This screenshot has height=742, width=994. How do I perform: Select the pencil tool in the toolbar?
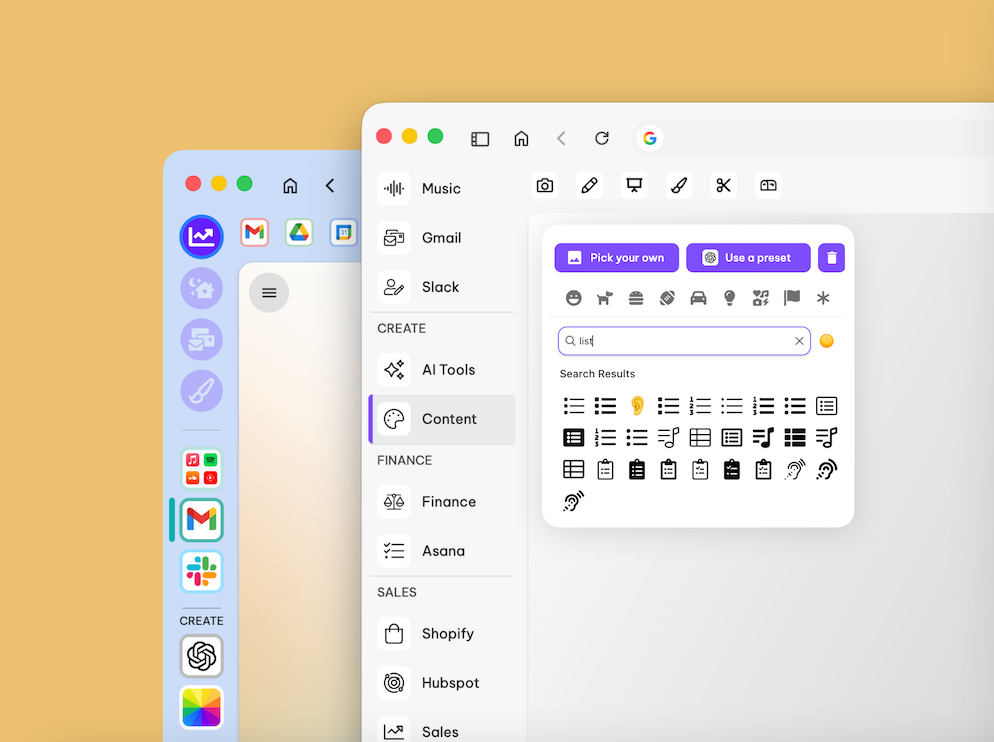[589, 185]
